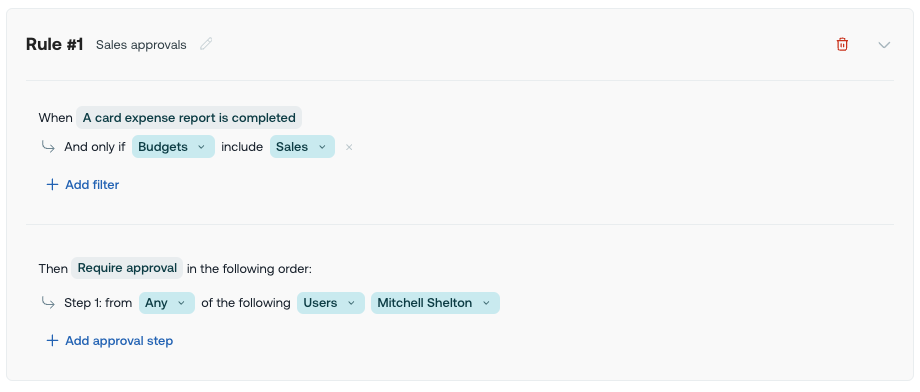Viewport: 920px width, 392px height.
Task: Open the Any approver dropdown
Action: (167, 303)
